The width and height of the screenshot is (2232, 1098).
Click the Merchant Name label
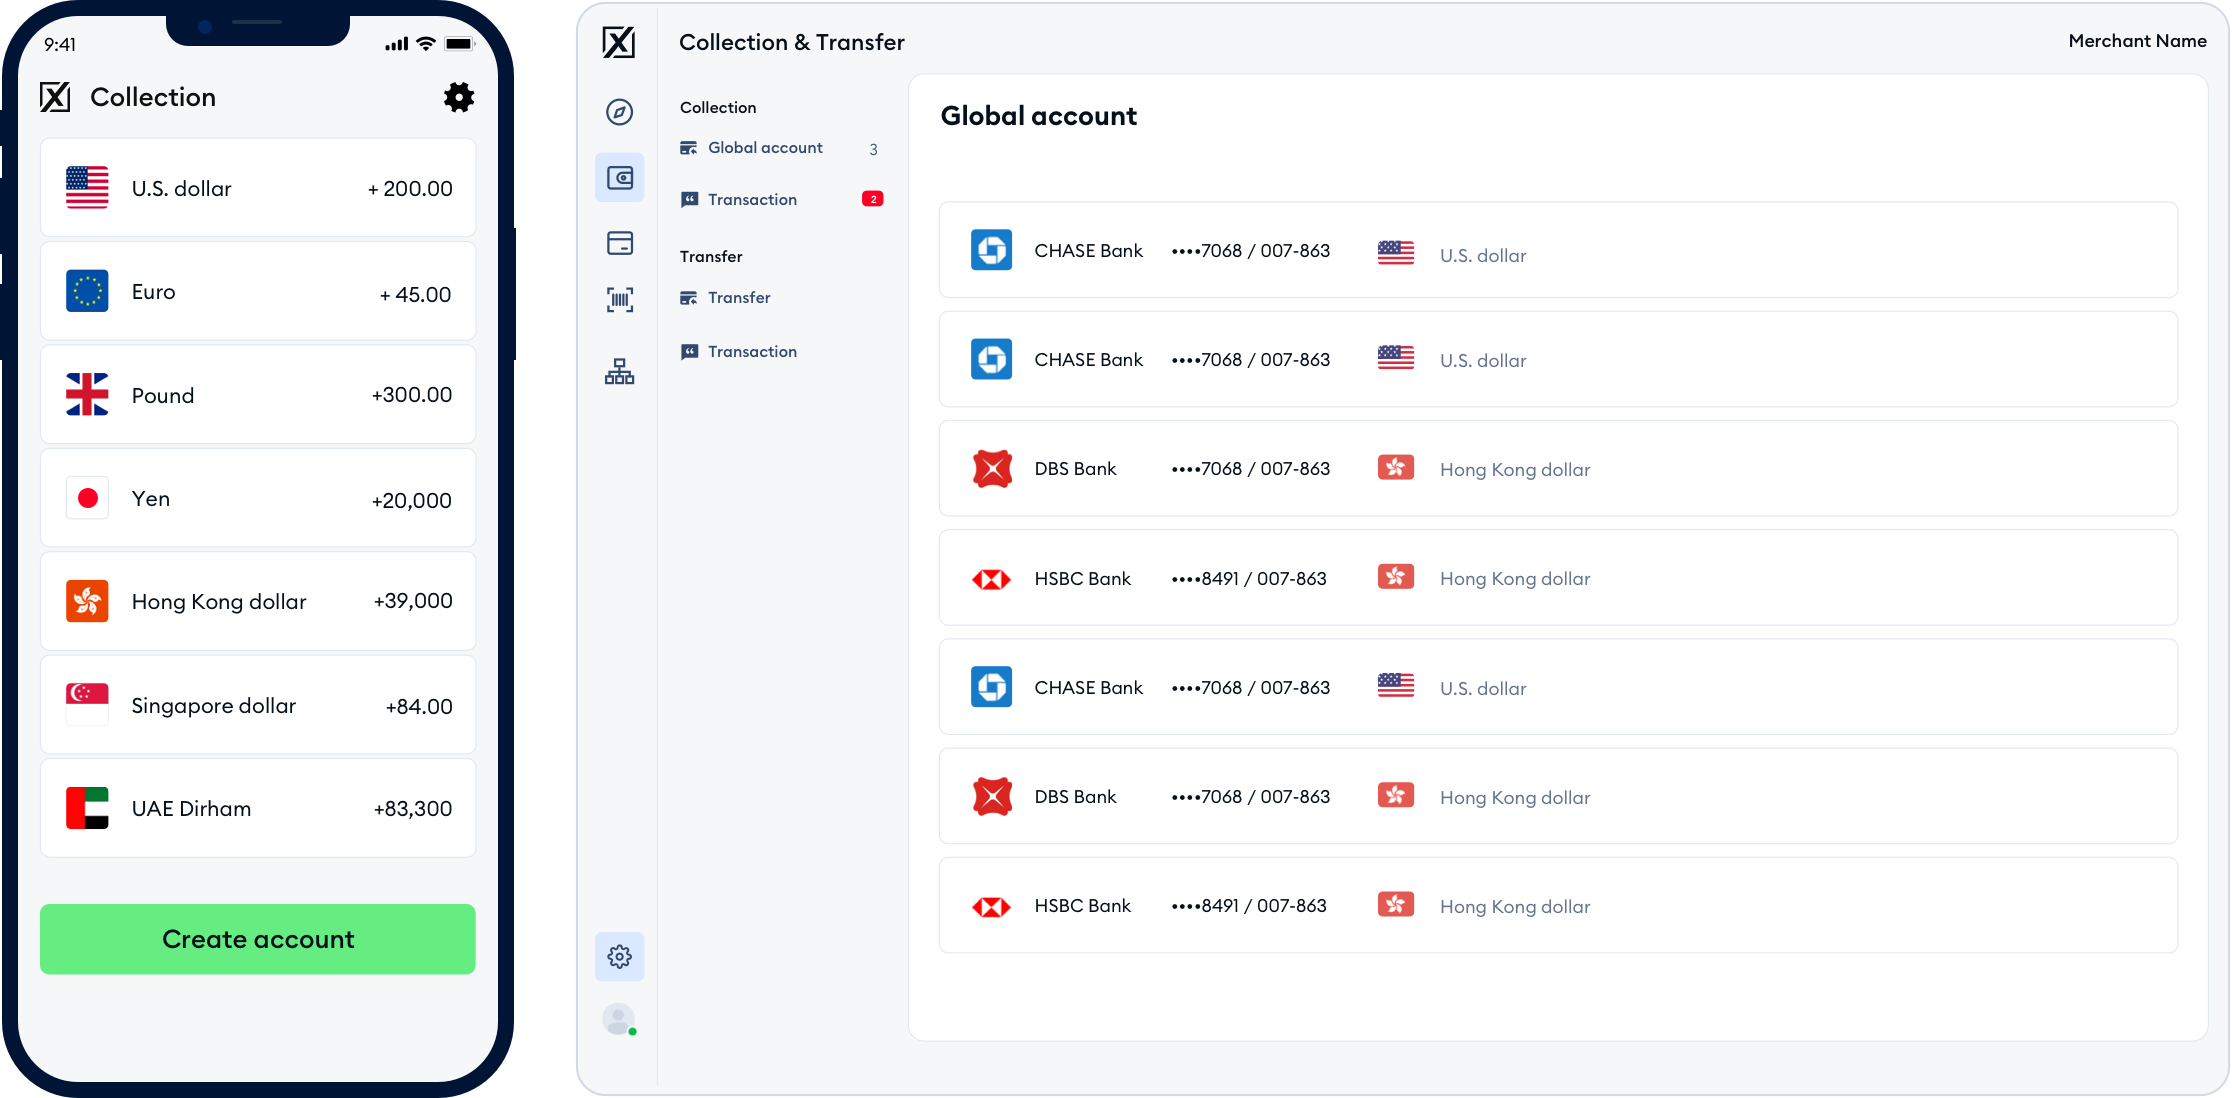2136,41
